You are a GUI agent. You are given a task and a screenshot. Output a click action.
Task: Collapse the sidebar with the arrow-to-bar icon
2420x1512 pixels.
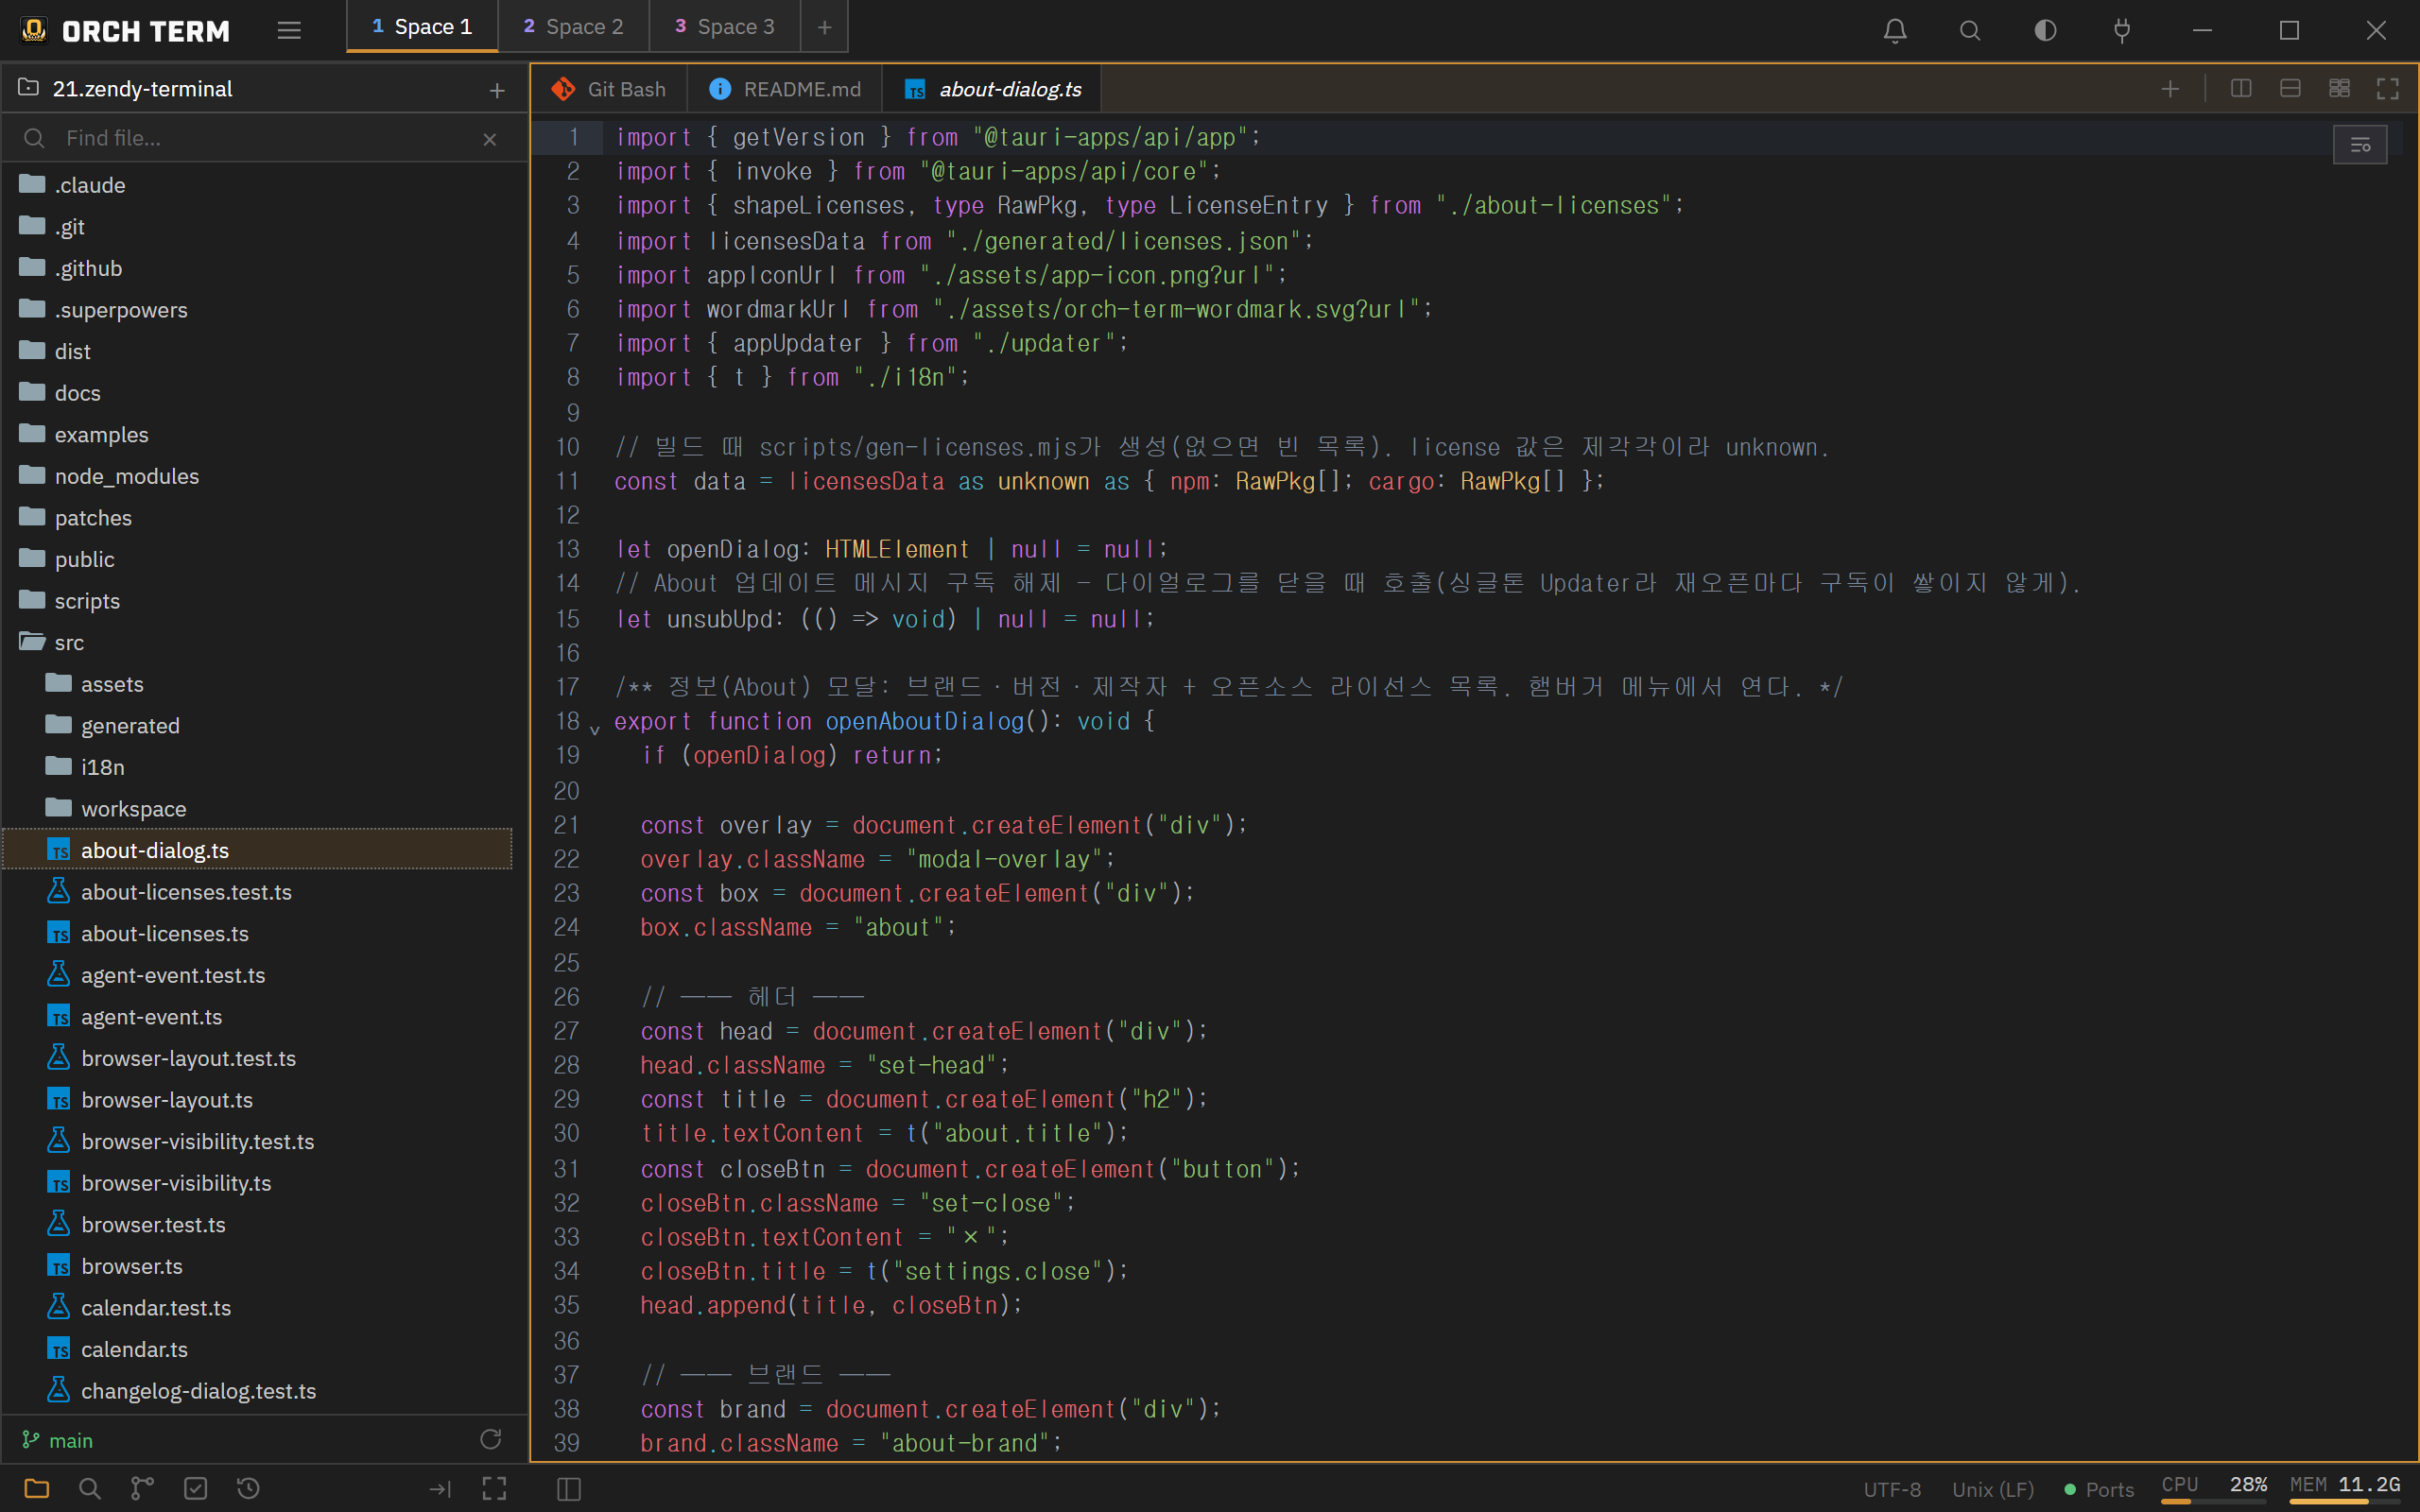tap(441, 1489)
